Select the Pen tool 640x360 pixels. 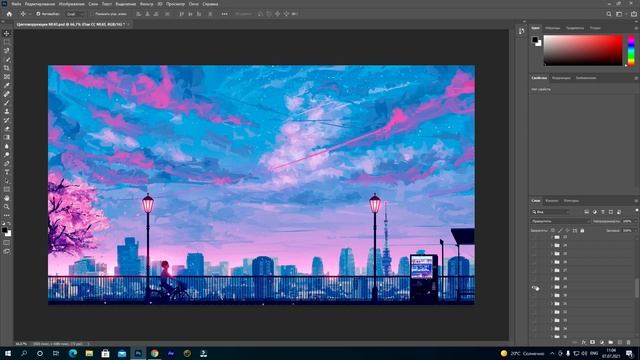pos(7,163)
